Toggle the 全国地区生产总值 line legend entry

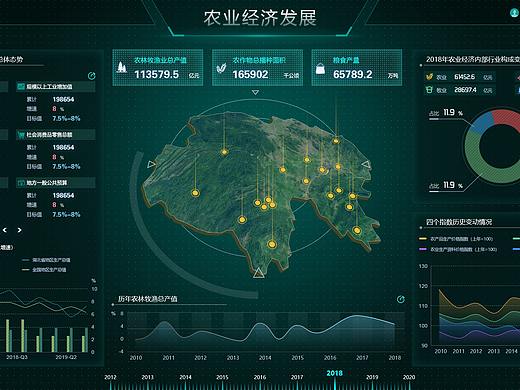(45, 270)
